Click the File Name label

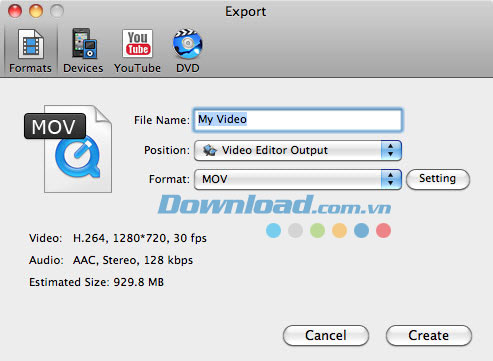[x=162, y=120]
